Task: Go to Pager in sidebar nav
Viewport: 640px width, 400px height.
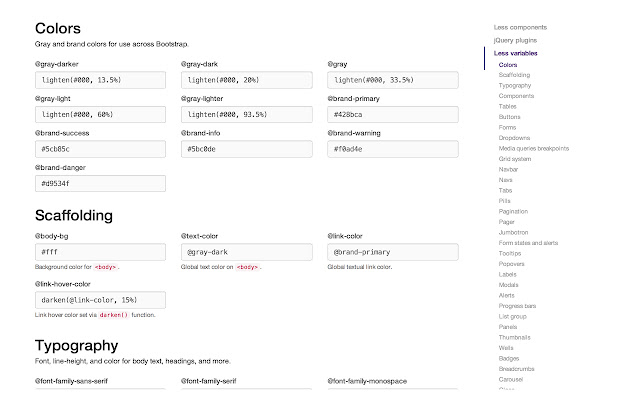Action: tap(507, 222)
